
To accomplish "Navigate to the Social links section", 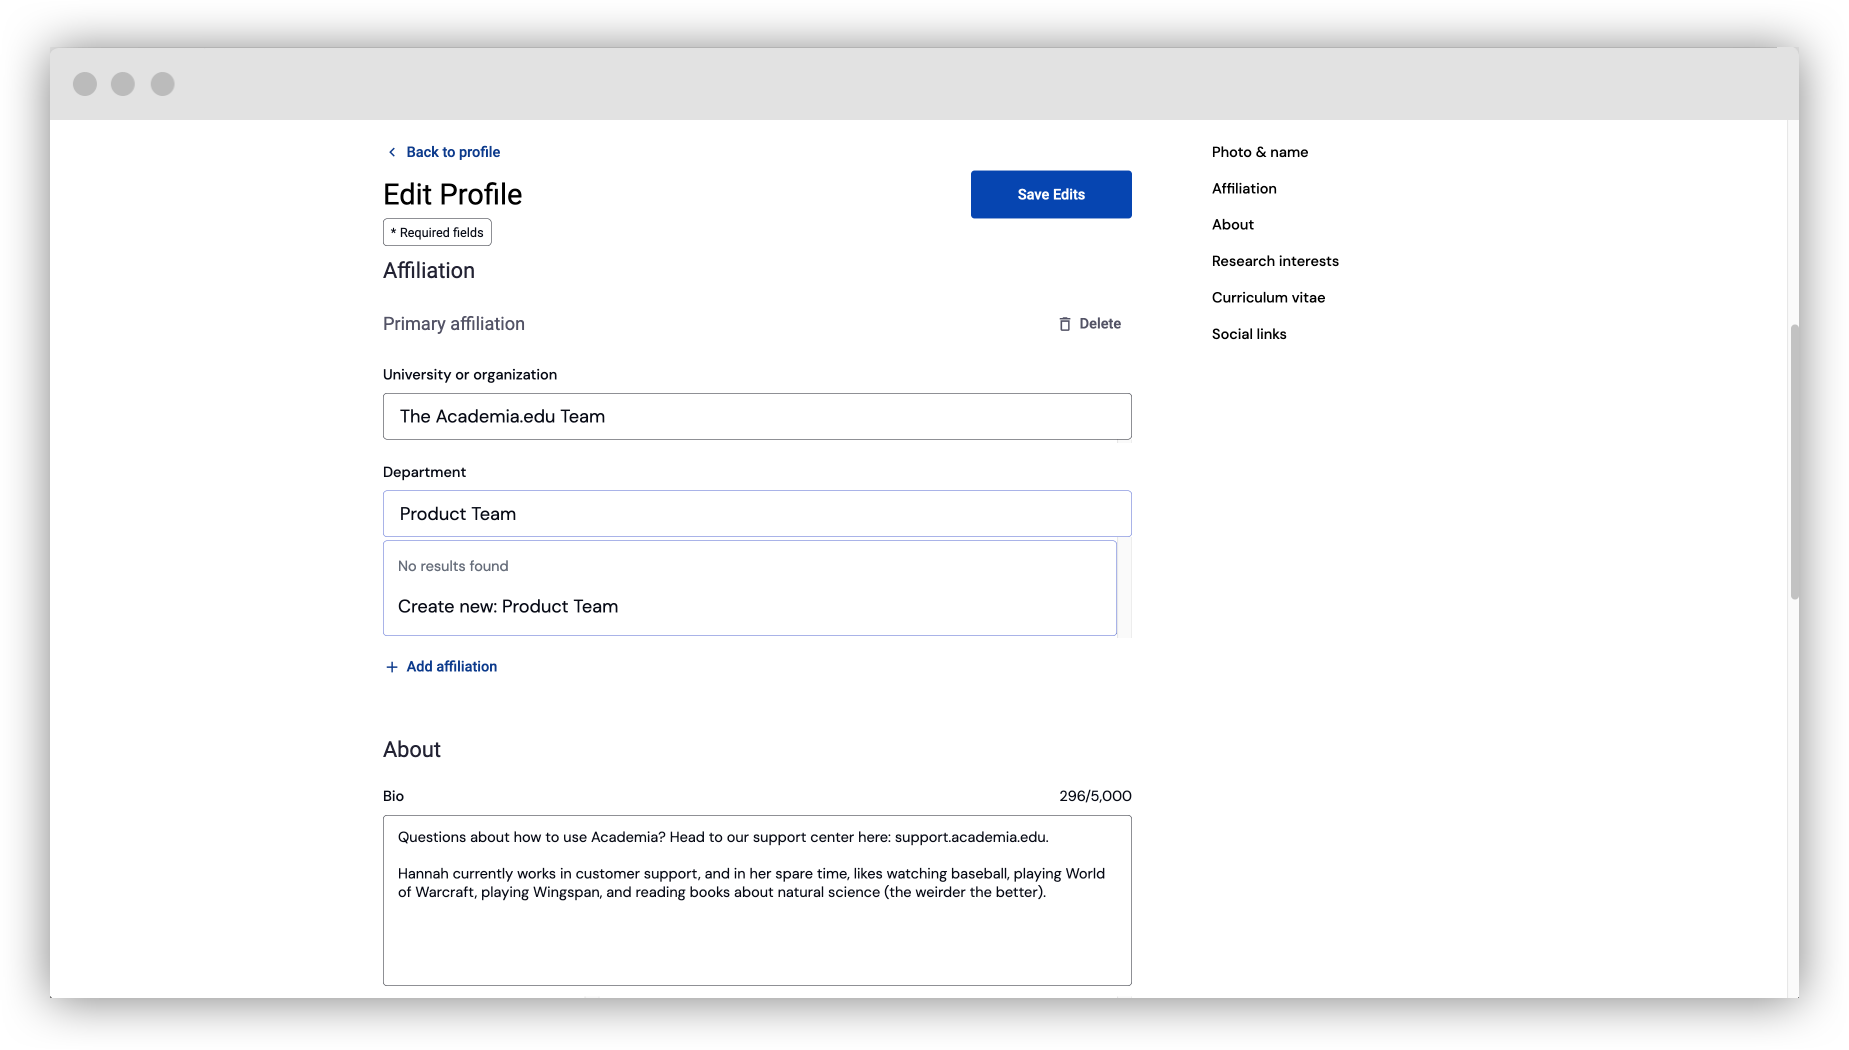I will pyautogui.click(x=1248, y=333).
